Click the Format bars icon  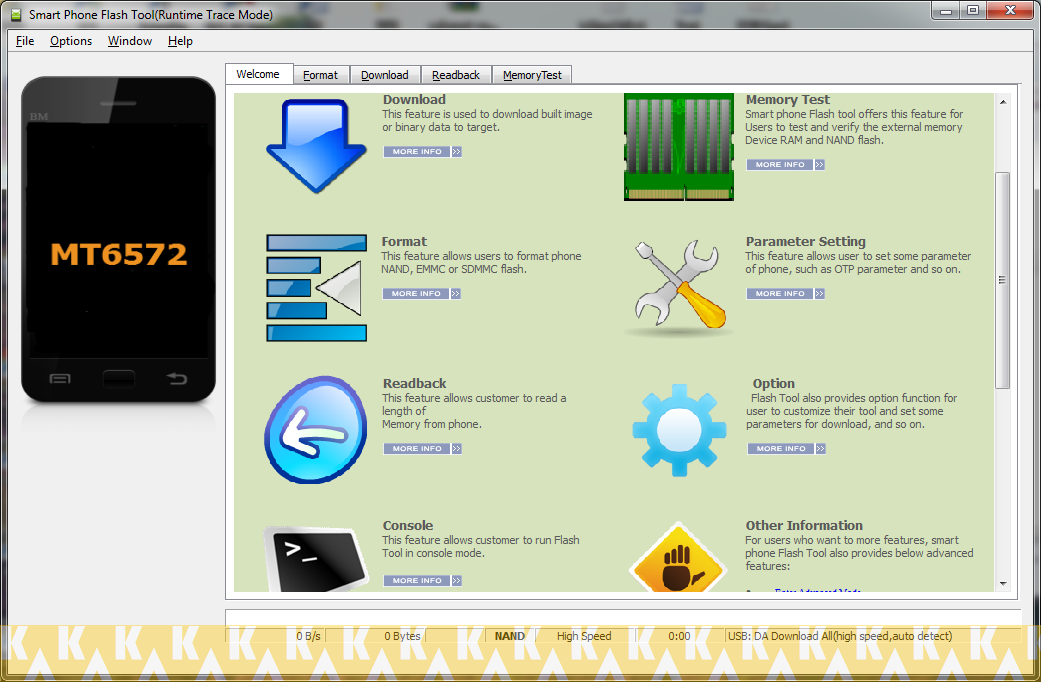[x=317, y=288]
